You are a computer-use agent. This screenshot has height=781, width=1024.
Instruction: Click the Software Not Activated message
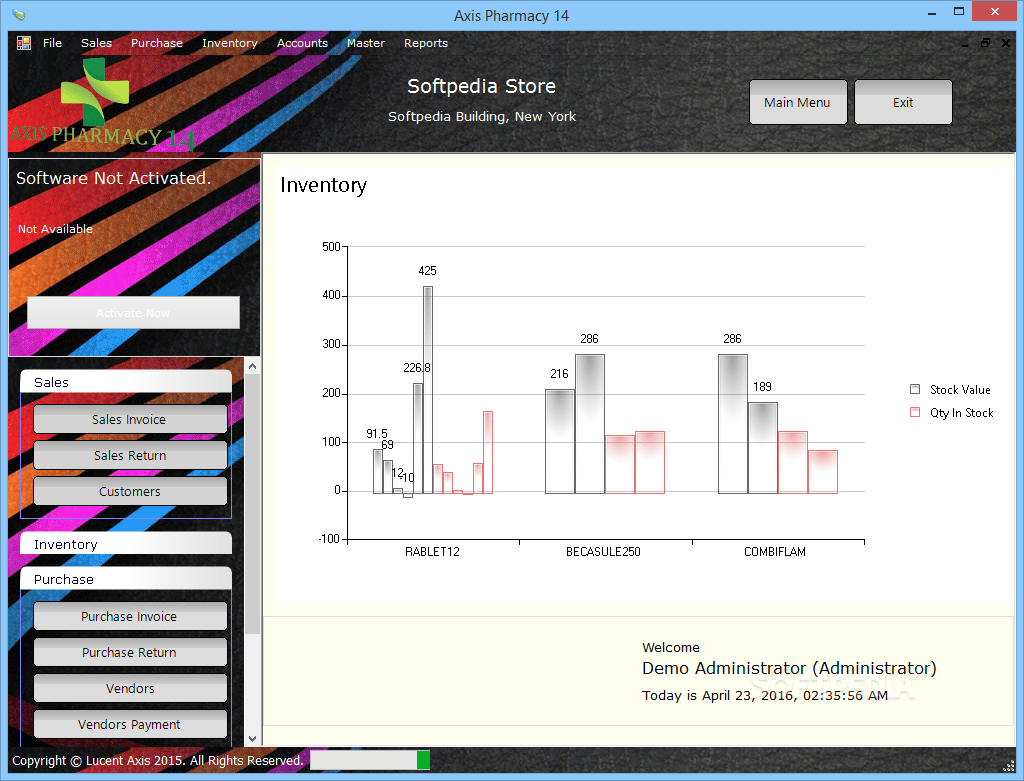pos(114,178)
